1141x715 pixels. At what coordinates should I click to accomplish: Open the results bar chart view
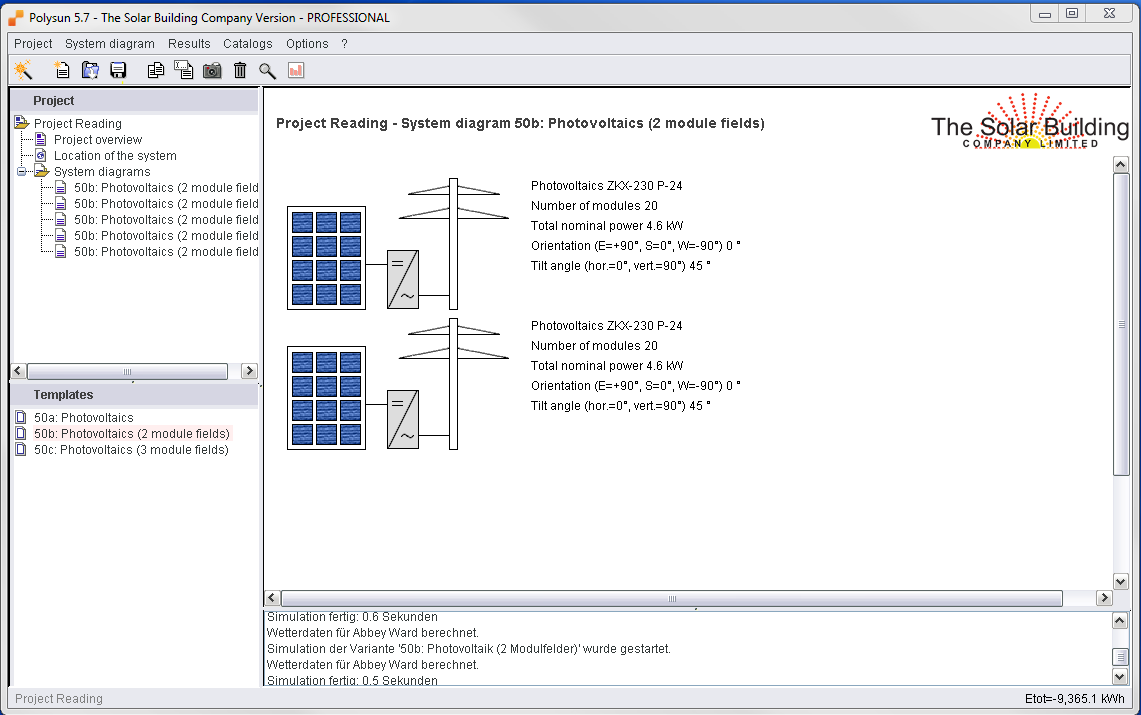294,70
